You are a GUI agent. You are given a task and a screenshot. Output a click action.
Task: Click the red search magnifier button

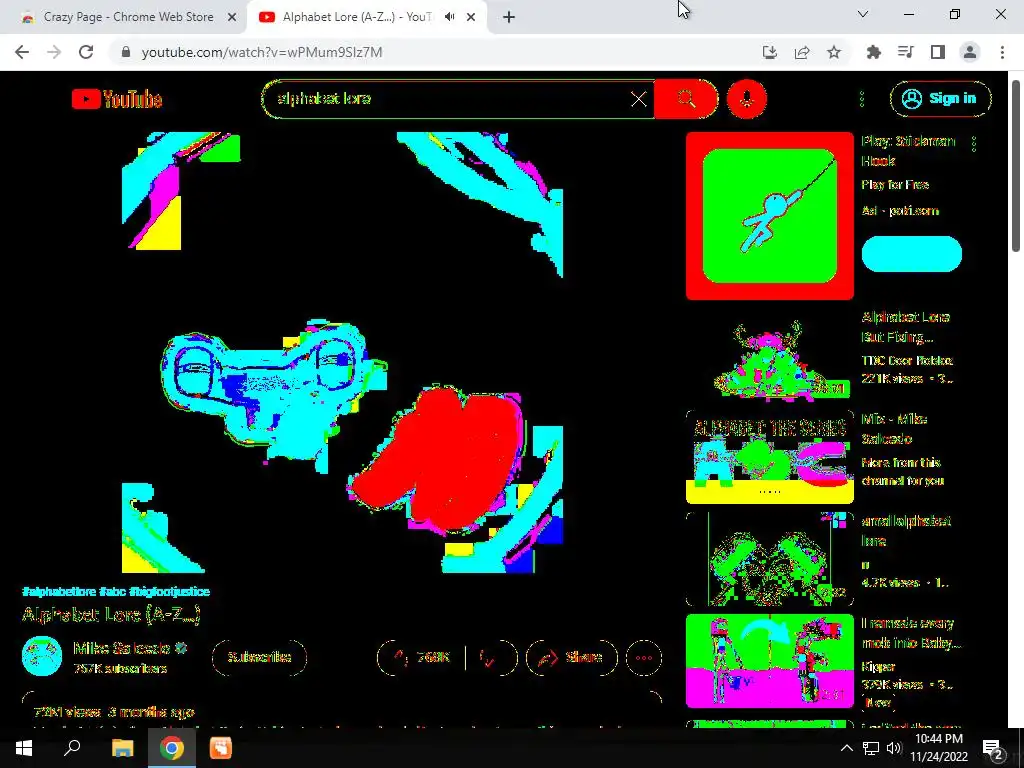[x=686, y=99]
